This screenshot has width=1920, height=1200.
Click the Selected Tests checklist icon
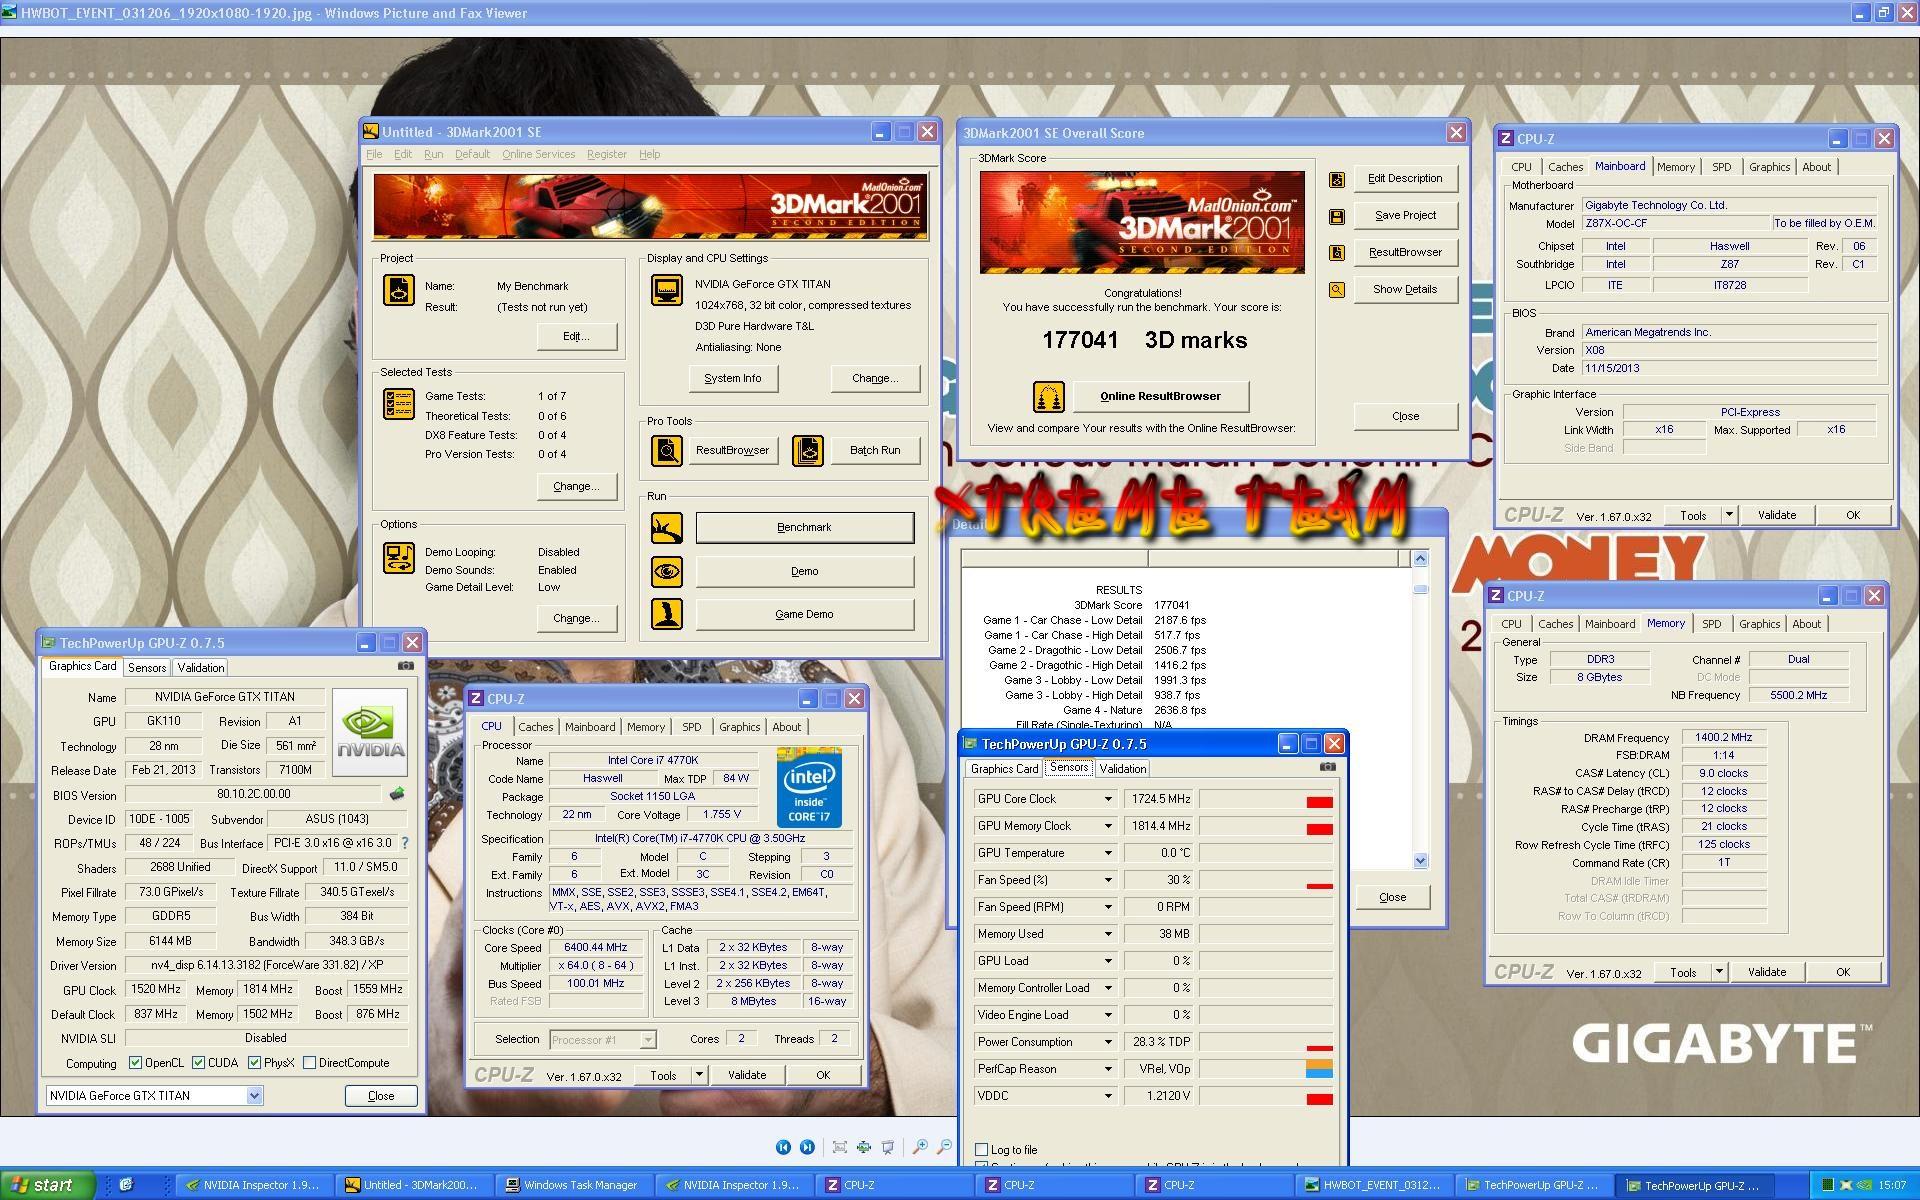[398, 404]
